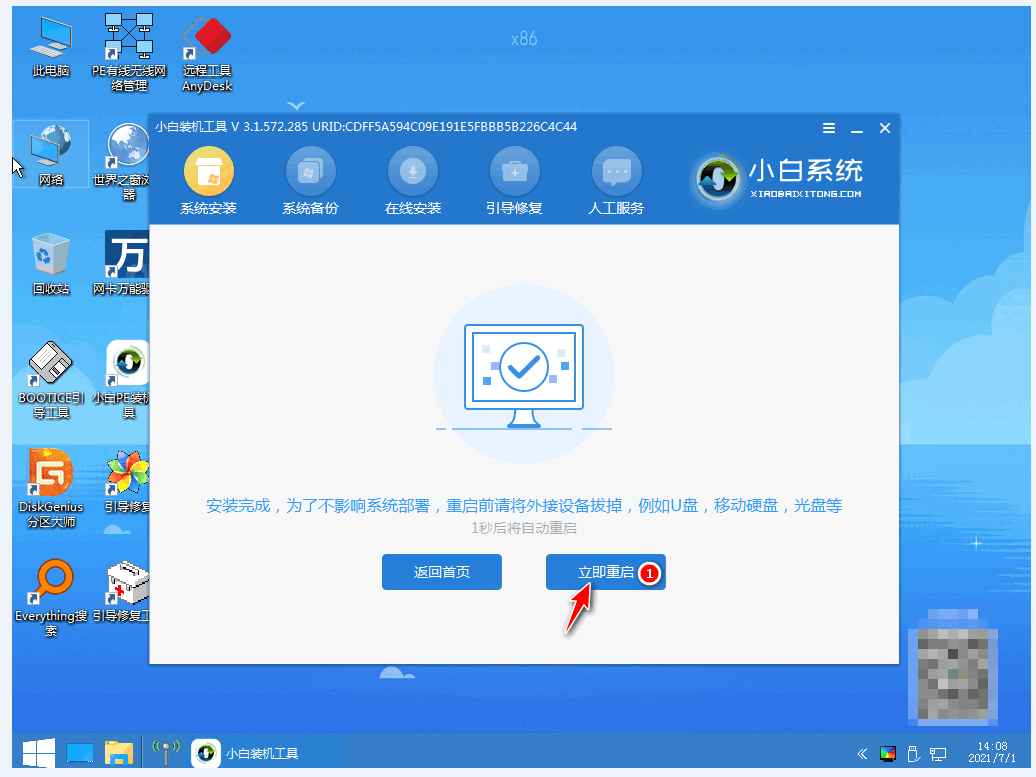Select the 系统备份 label
This screenshot has height=777, width=1036.
pyautogui.click(x=311, y=208)
